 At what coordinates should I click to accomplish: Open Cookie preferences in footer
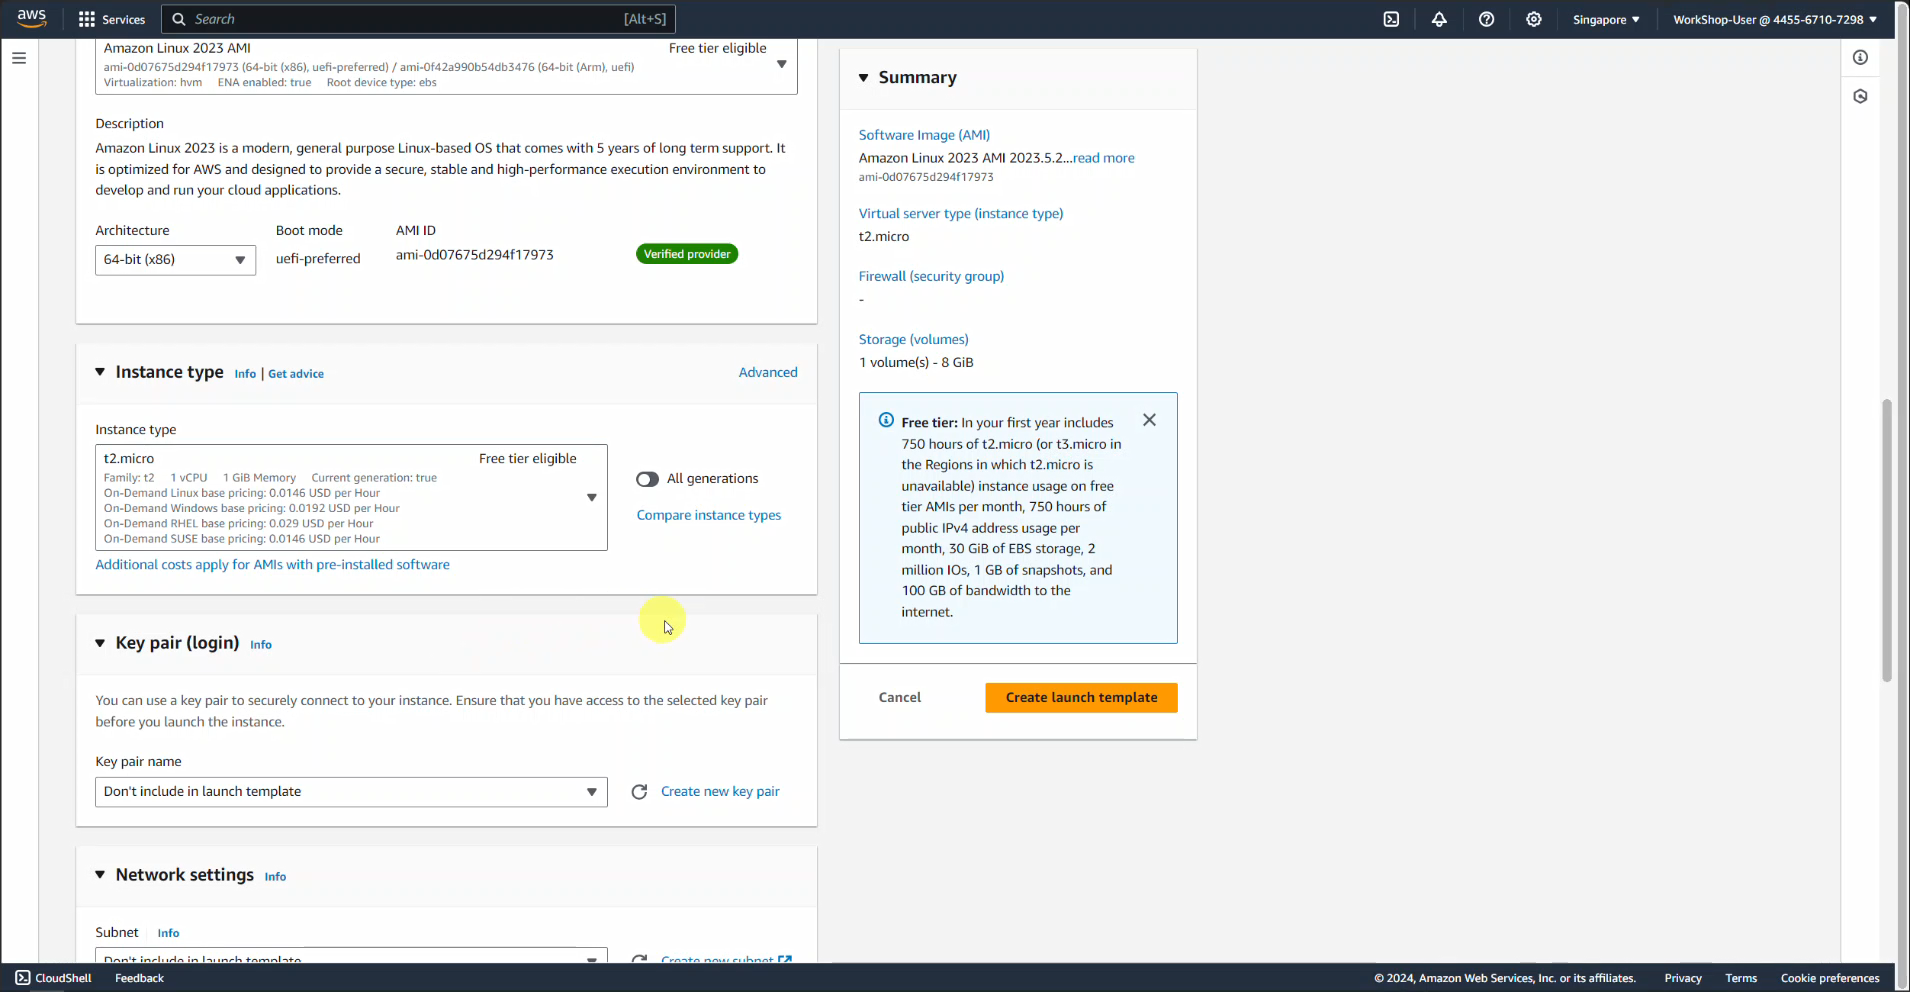[x=1830, y=978]
